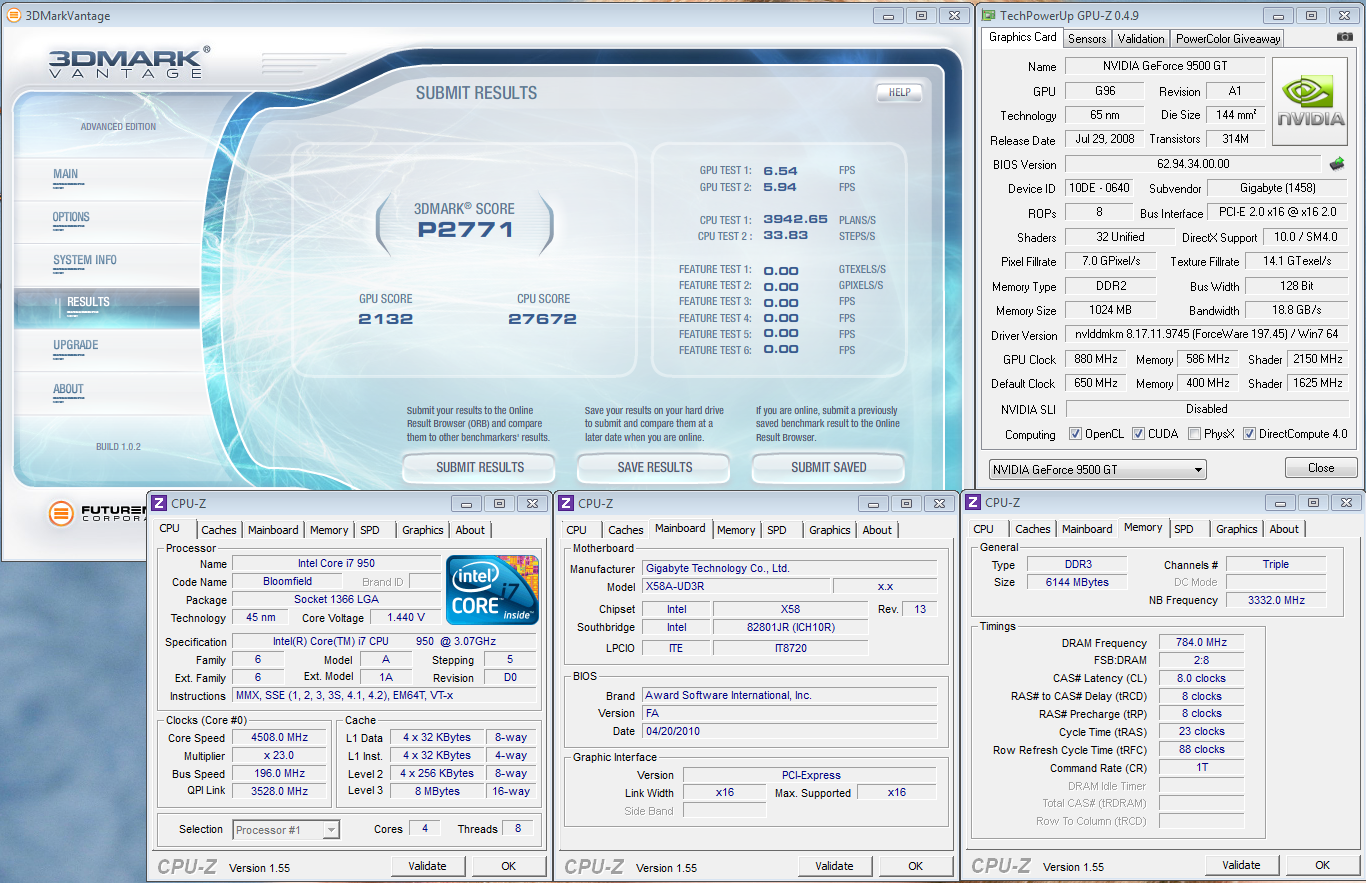Click the DRAM Frequency value 784.0 MHz
1366x883 pixels.
1201,643
